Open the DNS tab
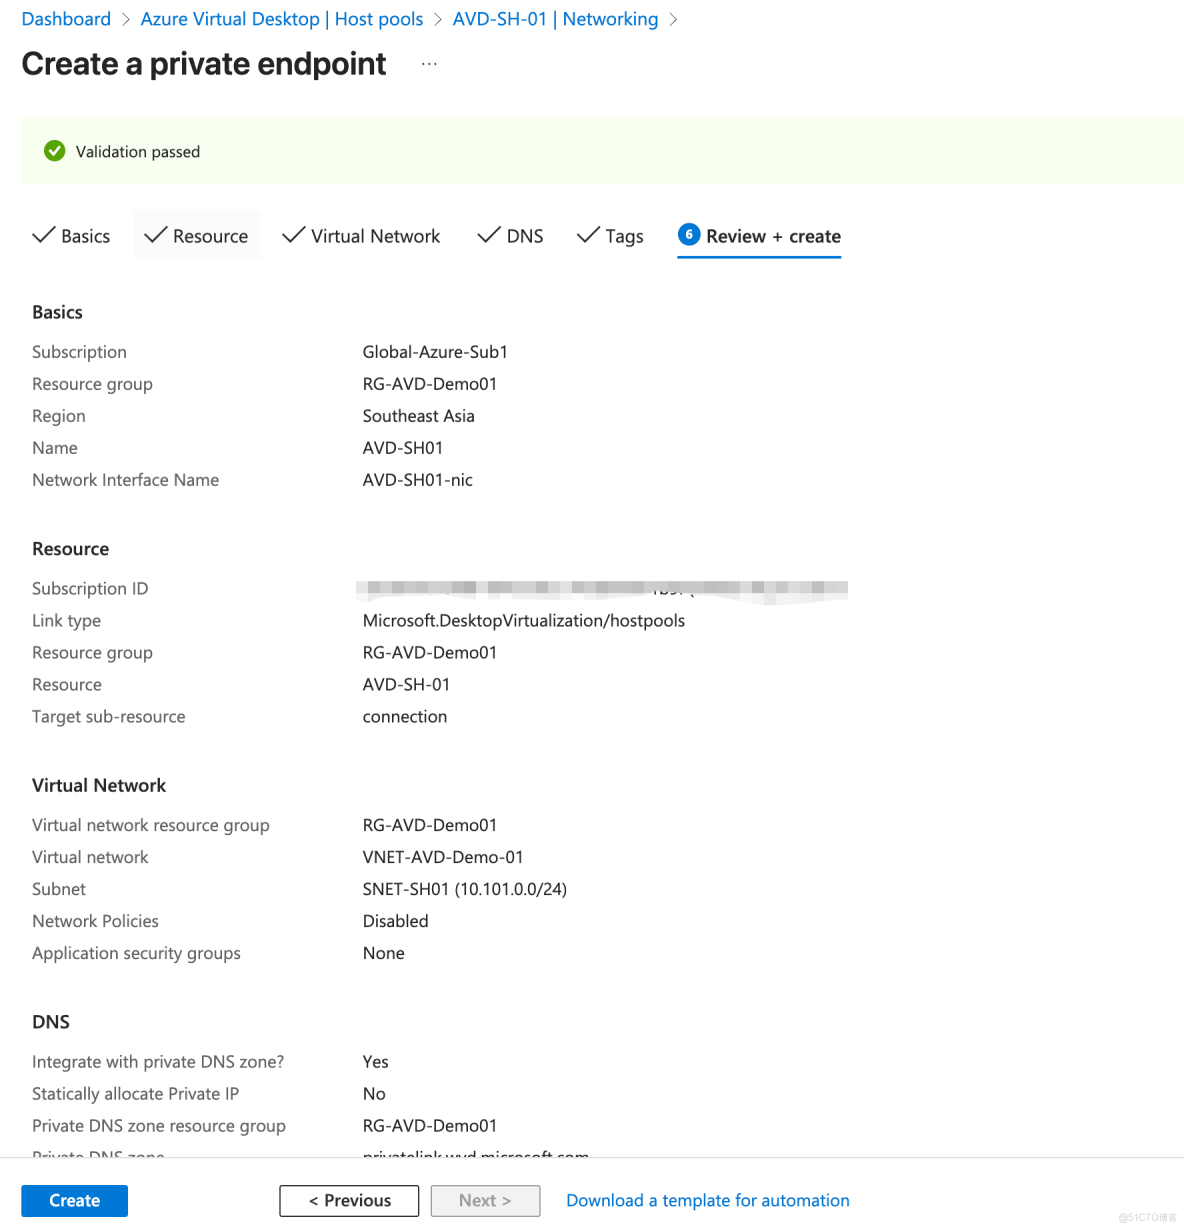 (522, 236)
